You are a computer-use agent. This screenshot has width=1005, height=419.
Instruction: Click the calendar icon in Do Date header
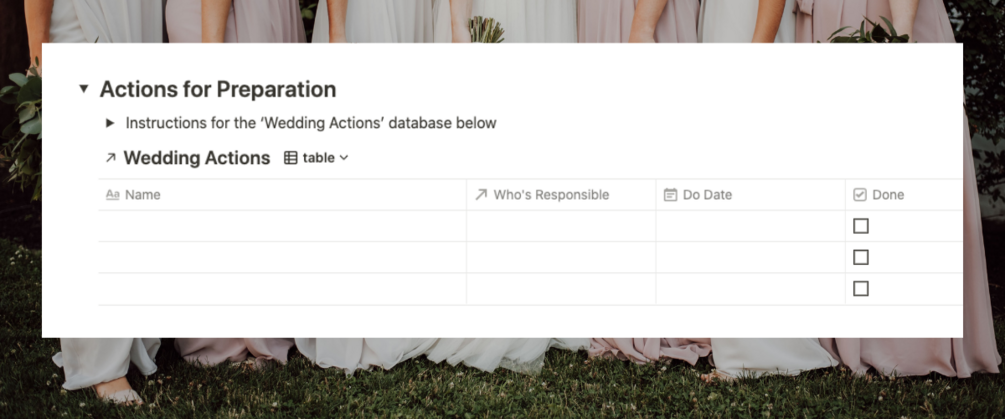pyautogui.click(x=670, y=195)
